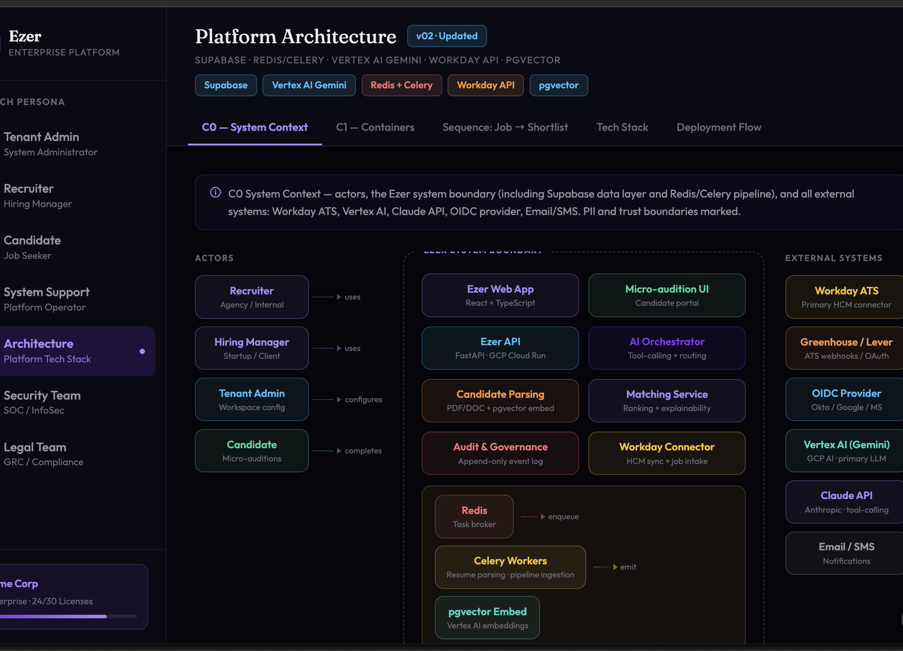
Task: Click the Hiring Manager Startup / Client card
Action: pos(252,348)
